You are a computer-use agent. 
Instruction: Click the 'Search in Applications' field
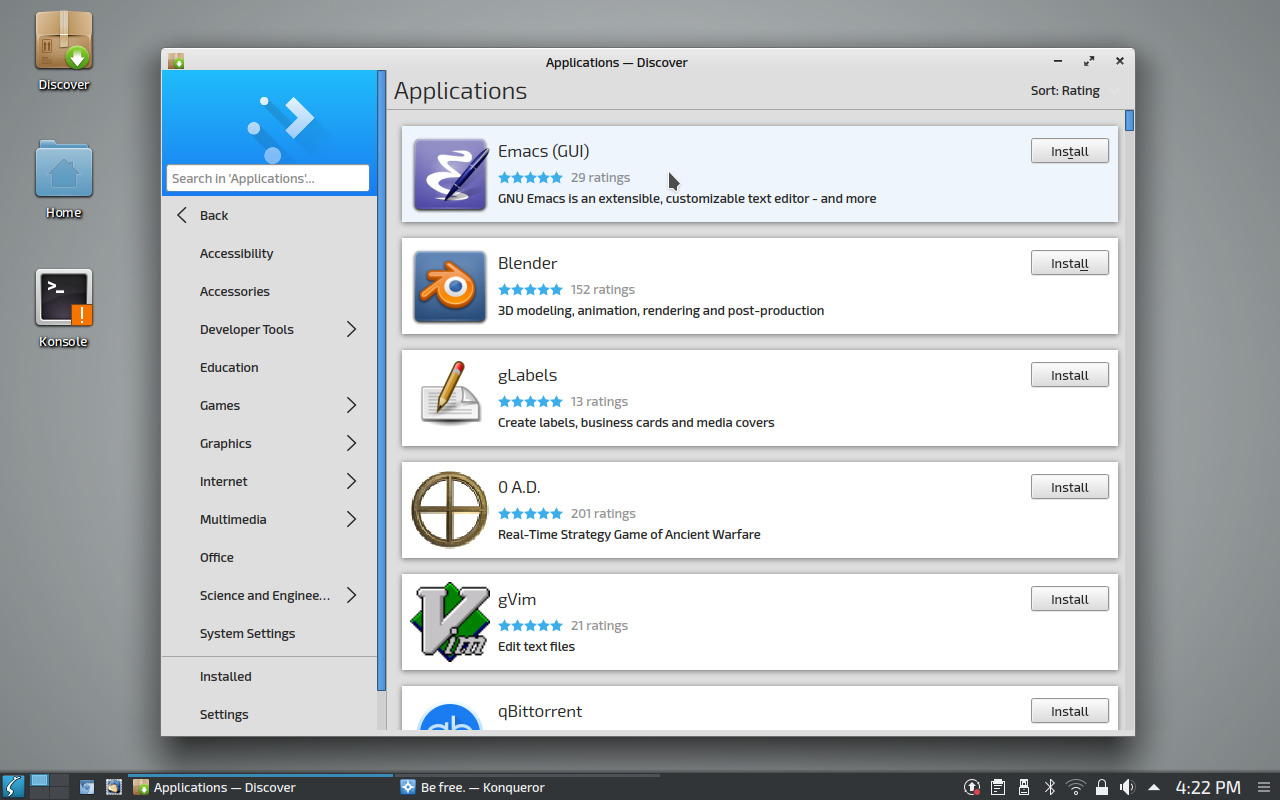coord(267,177)
